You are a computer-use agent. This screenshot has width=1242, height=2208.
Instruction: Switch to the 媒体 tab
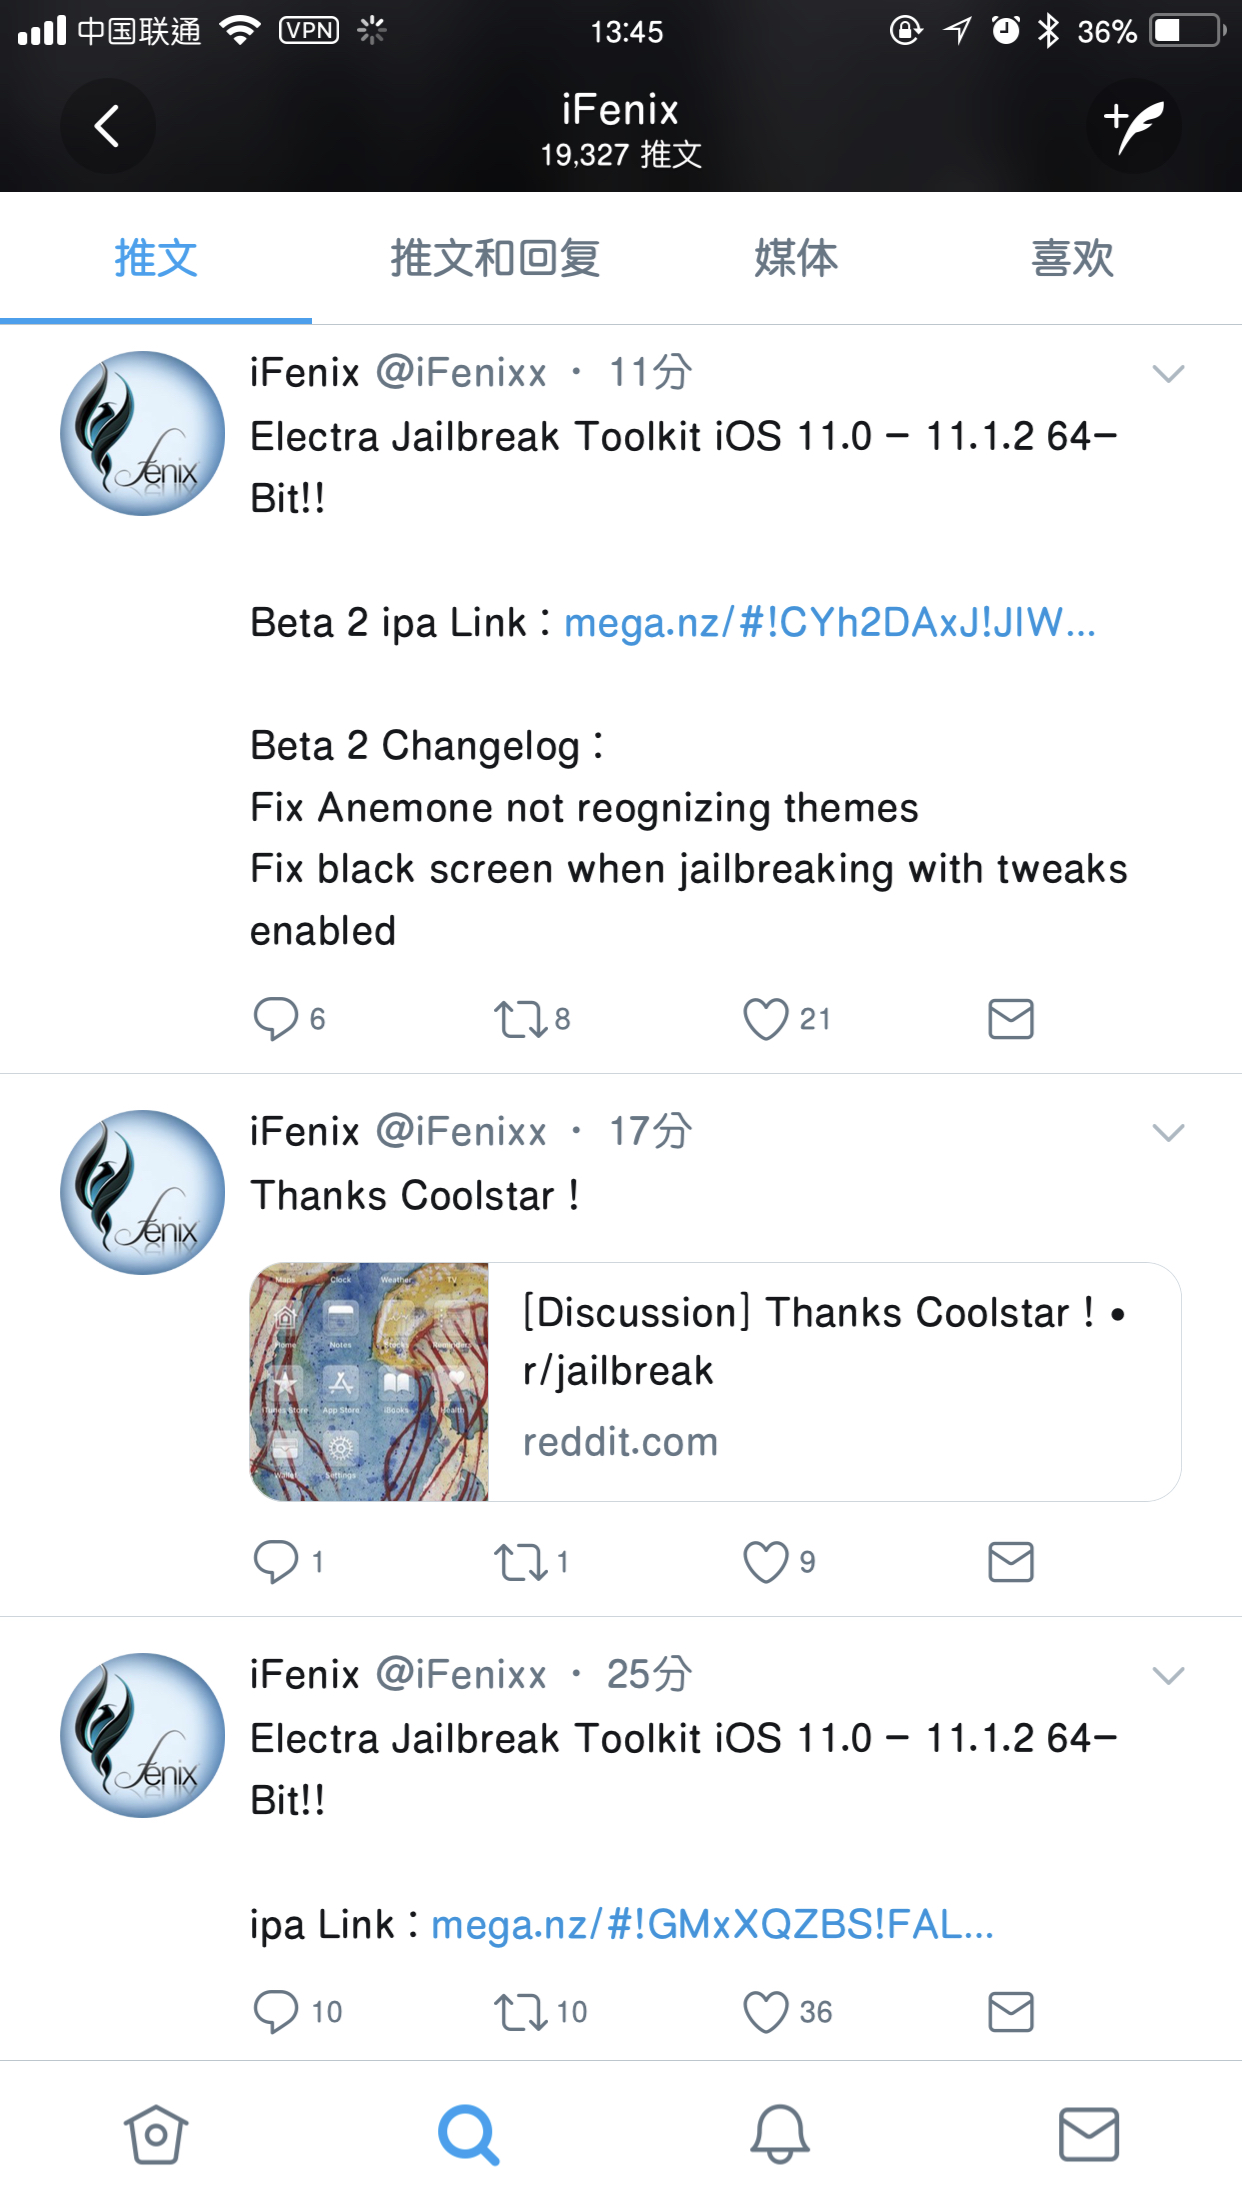pos(796,258)
